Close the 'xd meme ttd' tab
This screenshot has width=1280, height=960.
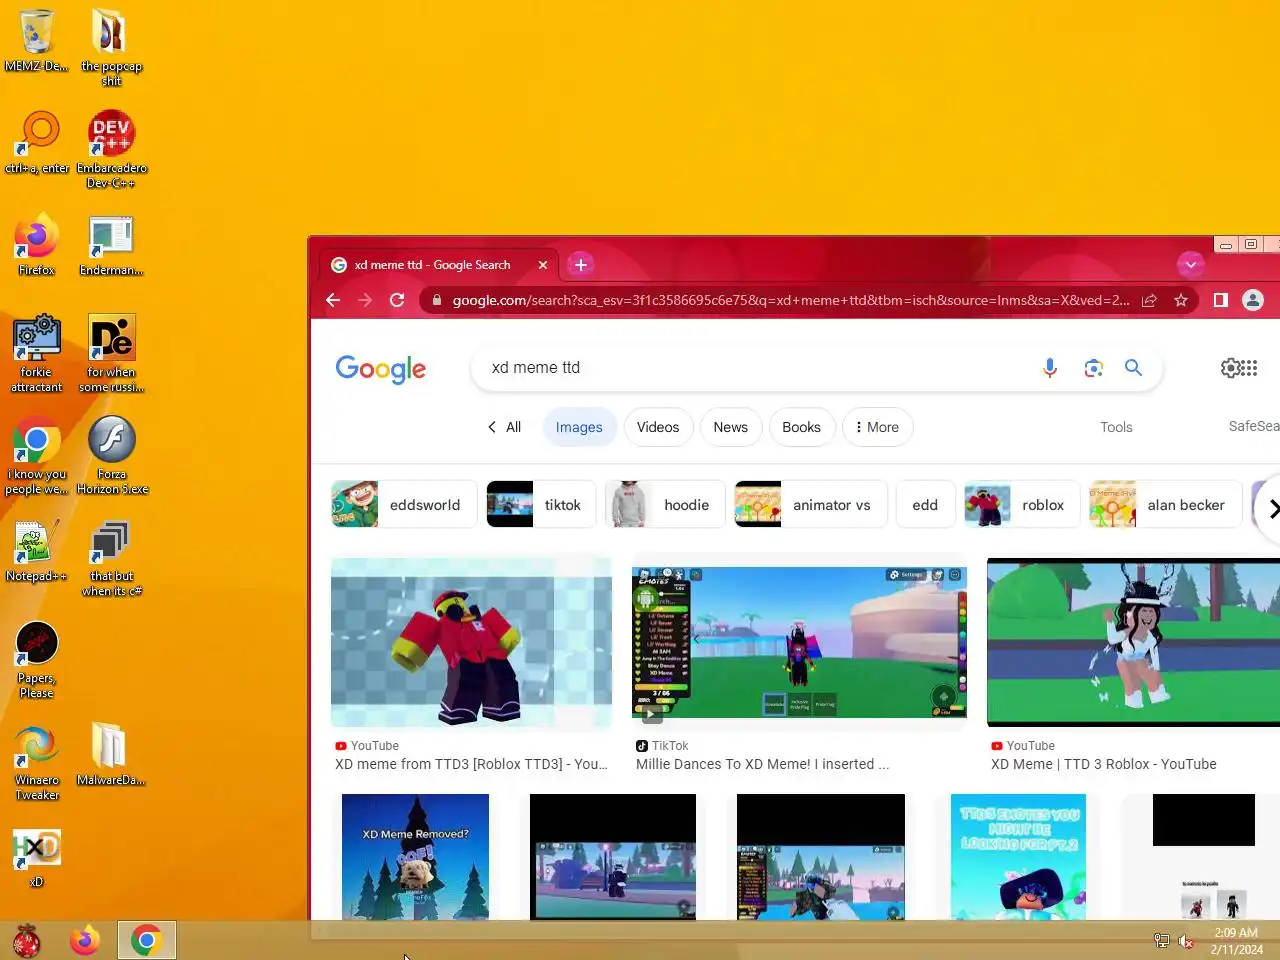[543, 265]
